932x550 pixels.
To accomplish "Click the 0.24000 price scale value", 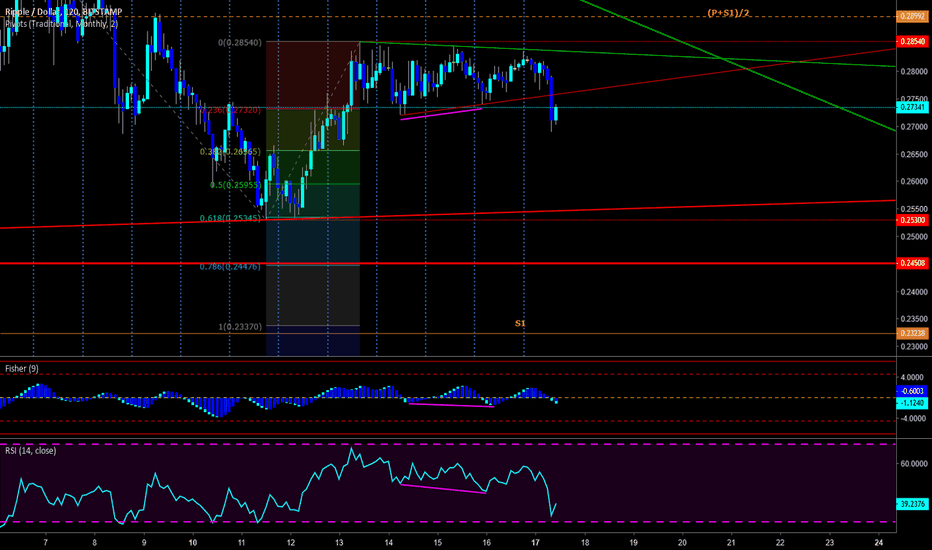I will click(x=914, y=291).
